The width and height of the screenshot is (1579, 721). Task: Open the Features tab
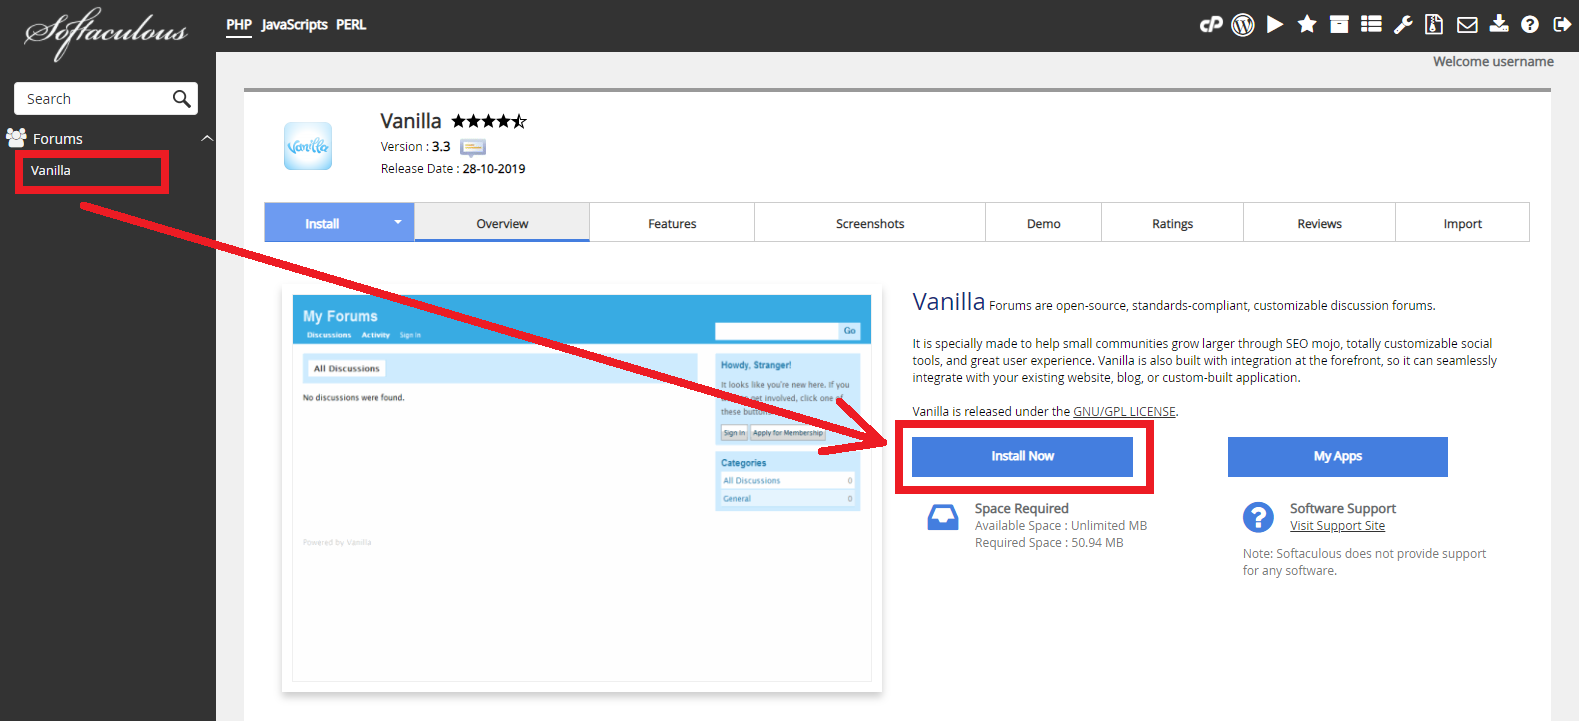[672, 223]
